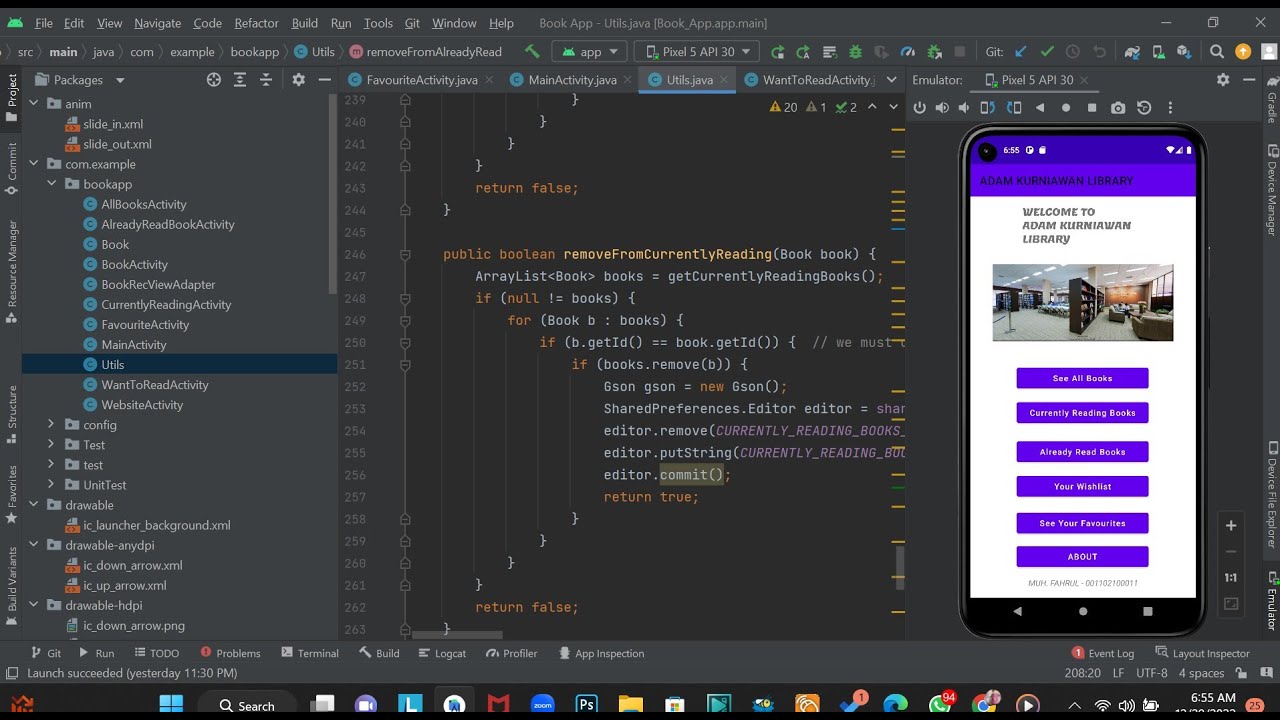Open the app run configuration dropdown
This screenshot has width=1280, height=720.
(x=589, y=51)
